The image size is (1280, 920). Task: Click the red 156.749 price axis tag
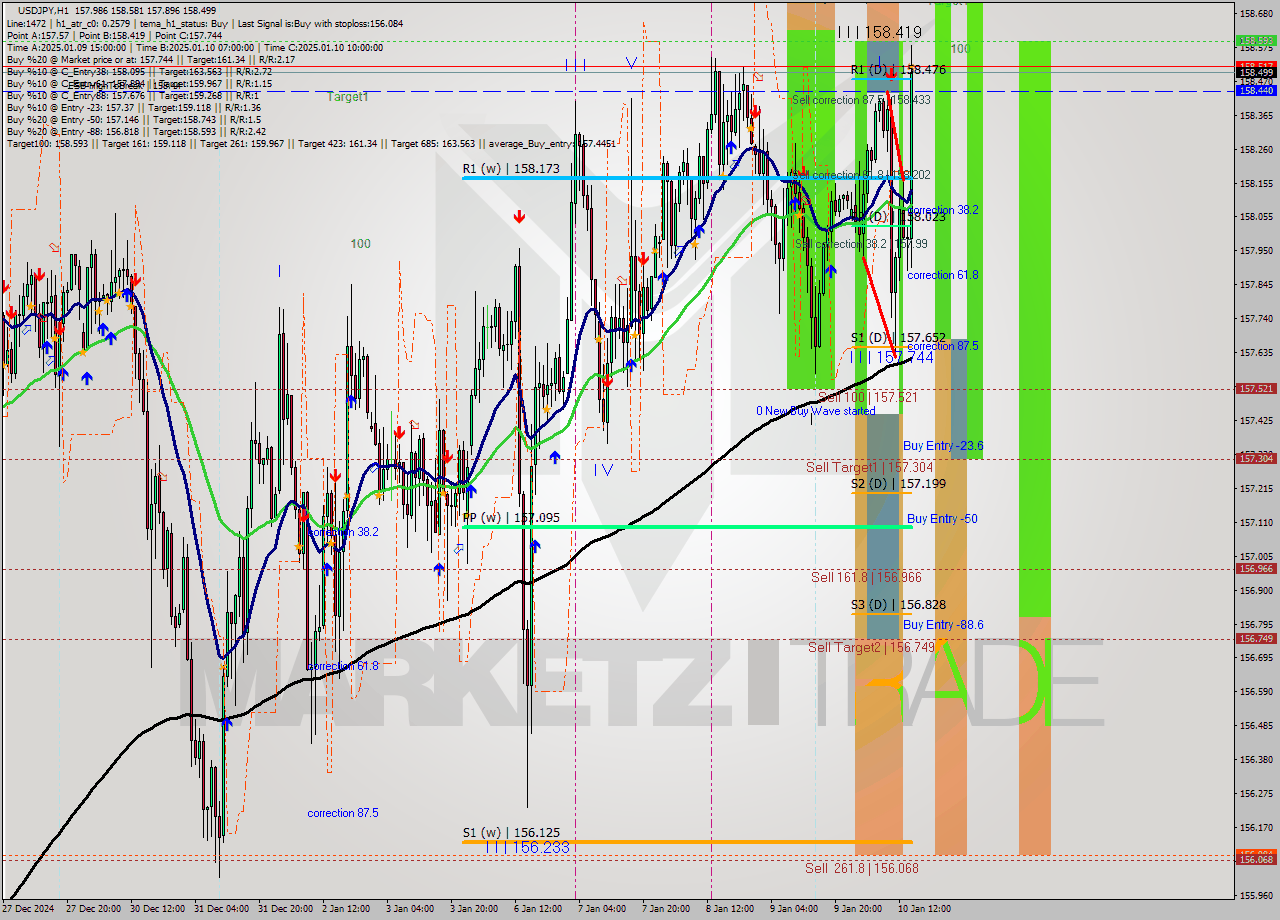pyautogui.click(x=1256, y=638)
